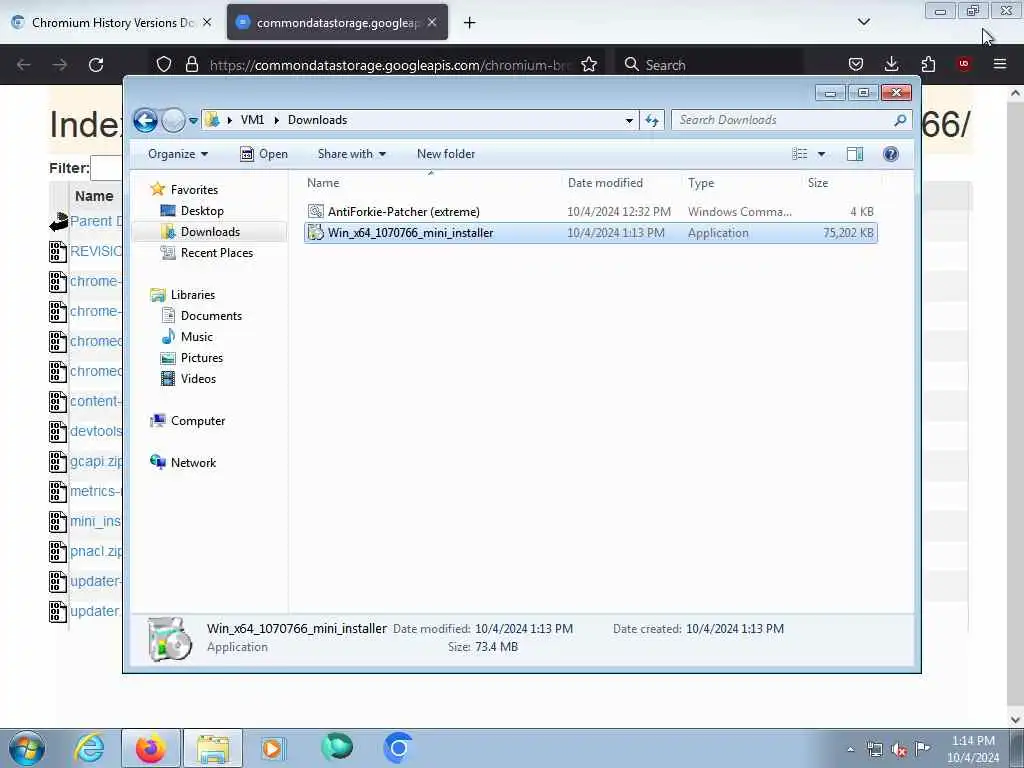Close the commondatastorage.googleapis tab
The width and height of the screenshot is (1024, 768).
(x=432, y=22)
